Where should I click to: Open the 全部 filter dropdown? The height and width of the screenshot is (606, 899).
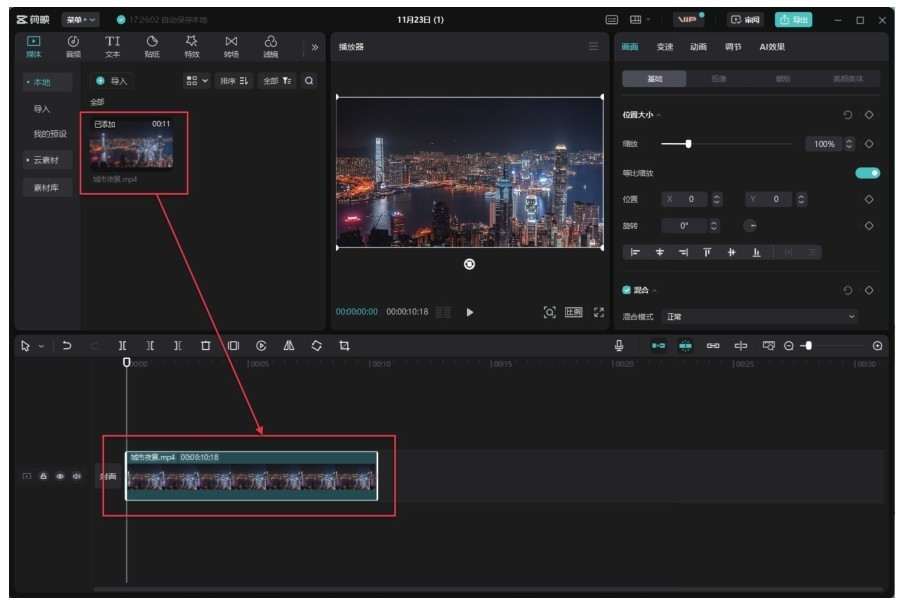(277, 81)
